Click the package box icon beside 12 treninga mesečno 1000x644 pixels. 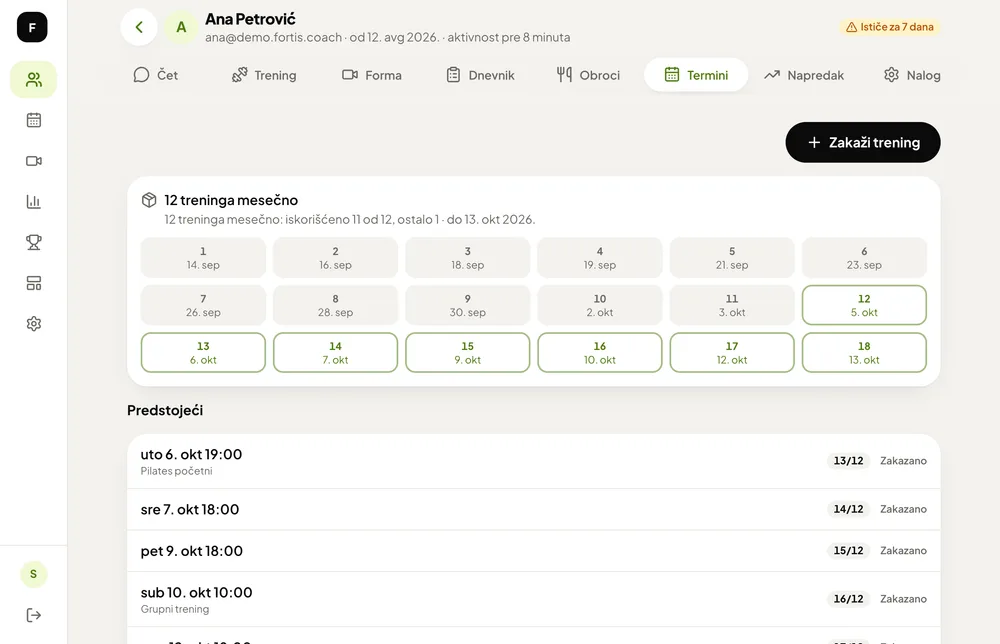tap(149, 200)
